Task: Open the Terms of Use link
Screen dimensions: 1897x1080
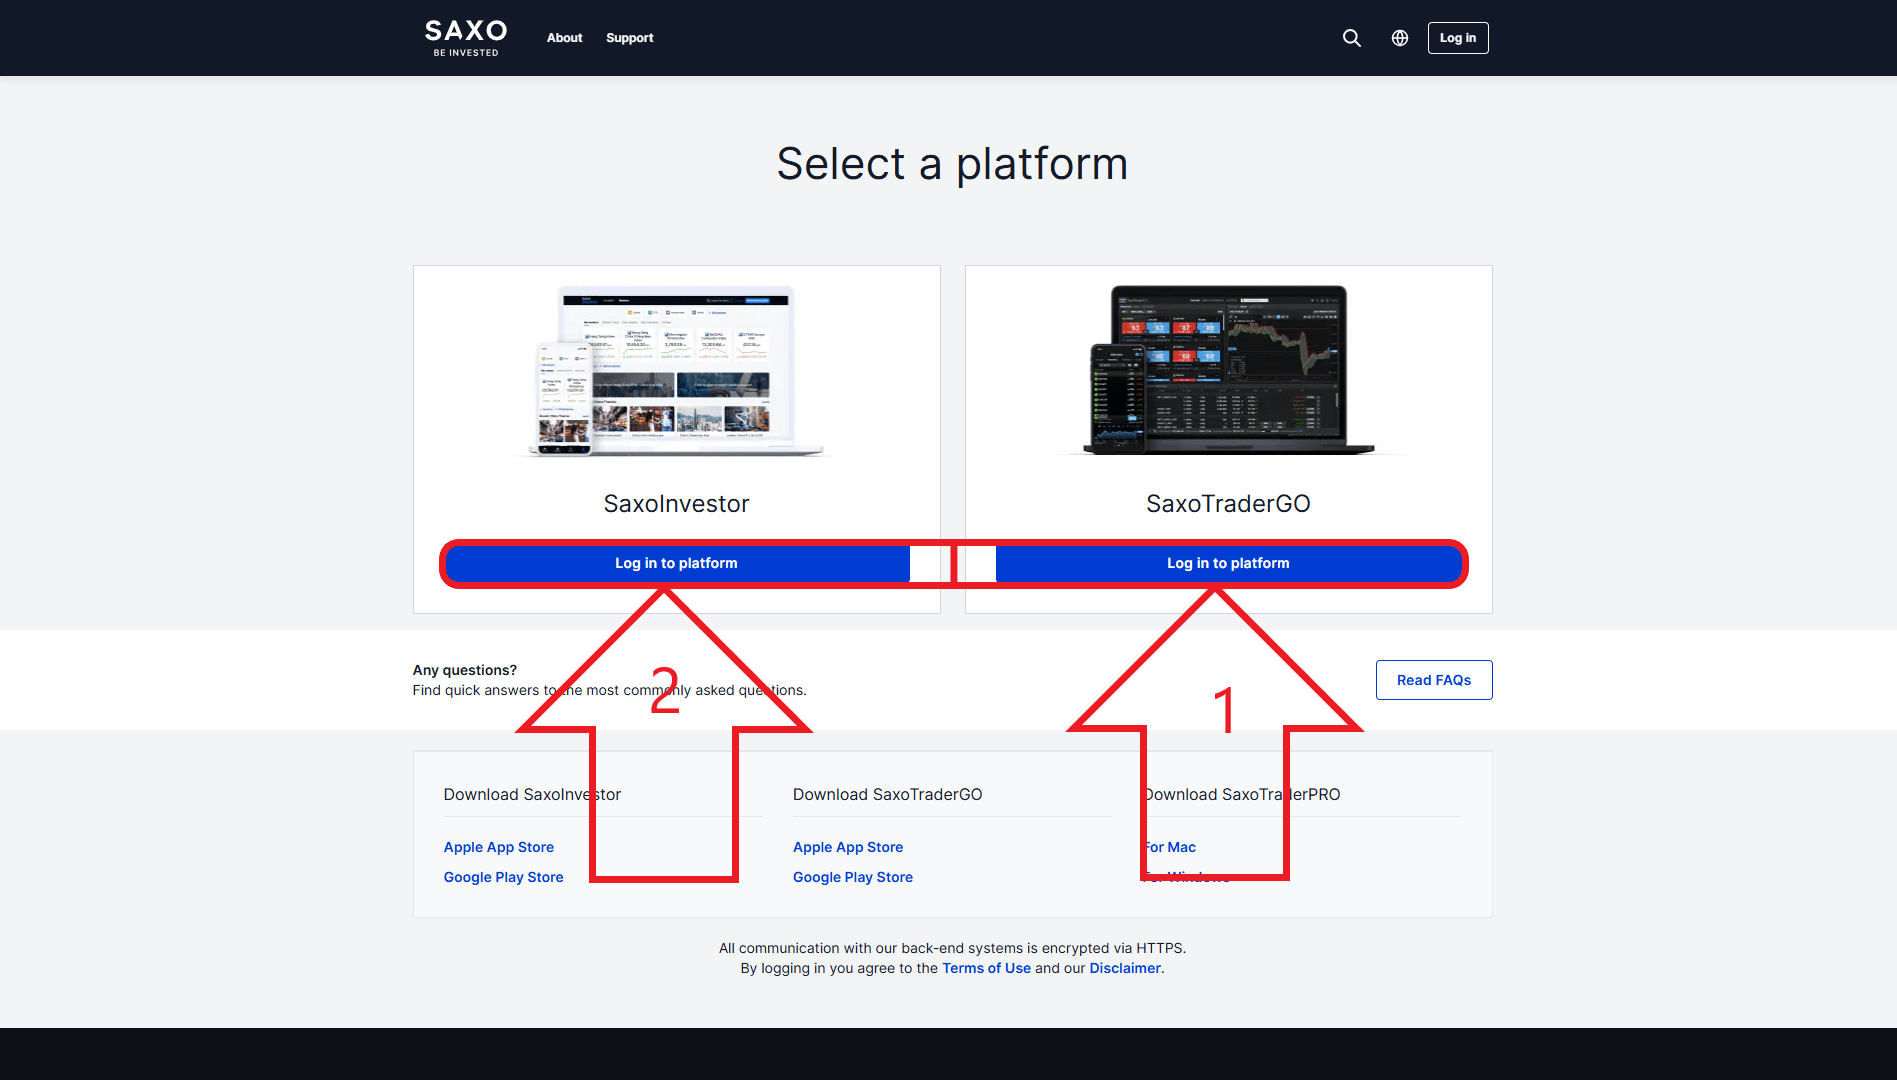Action: 986,968
